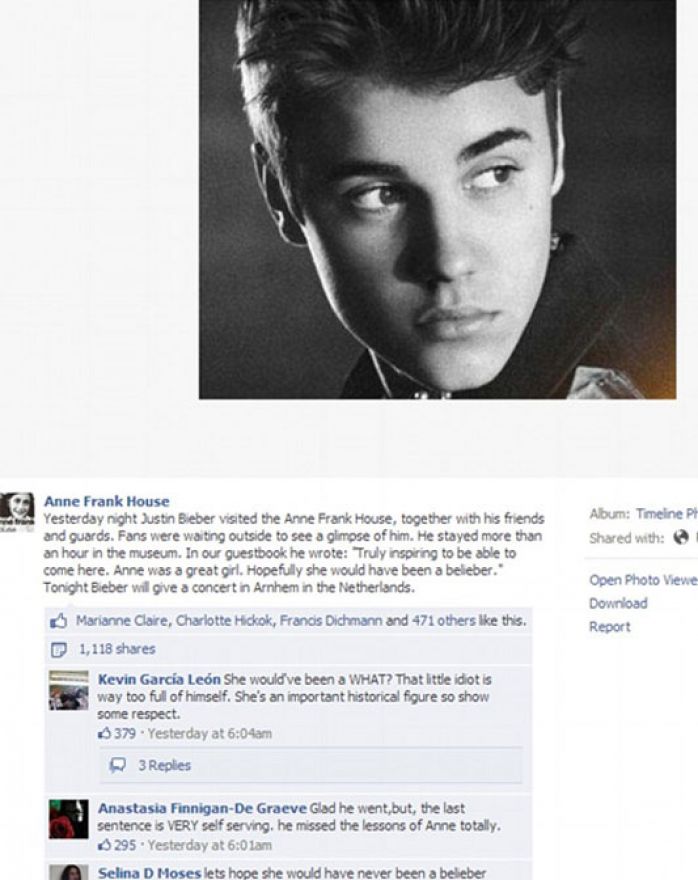Click the shares icon next to 1,118 shares

point(58,649)
